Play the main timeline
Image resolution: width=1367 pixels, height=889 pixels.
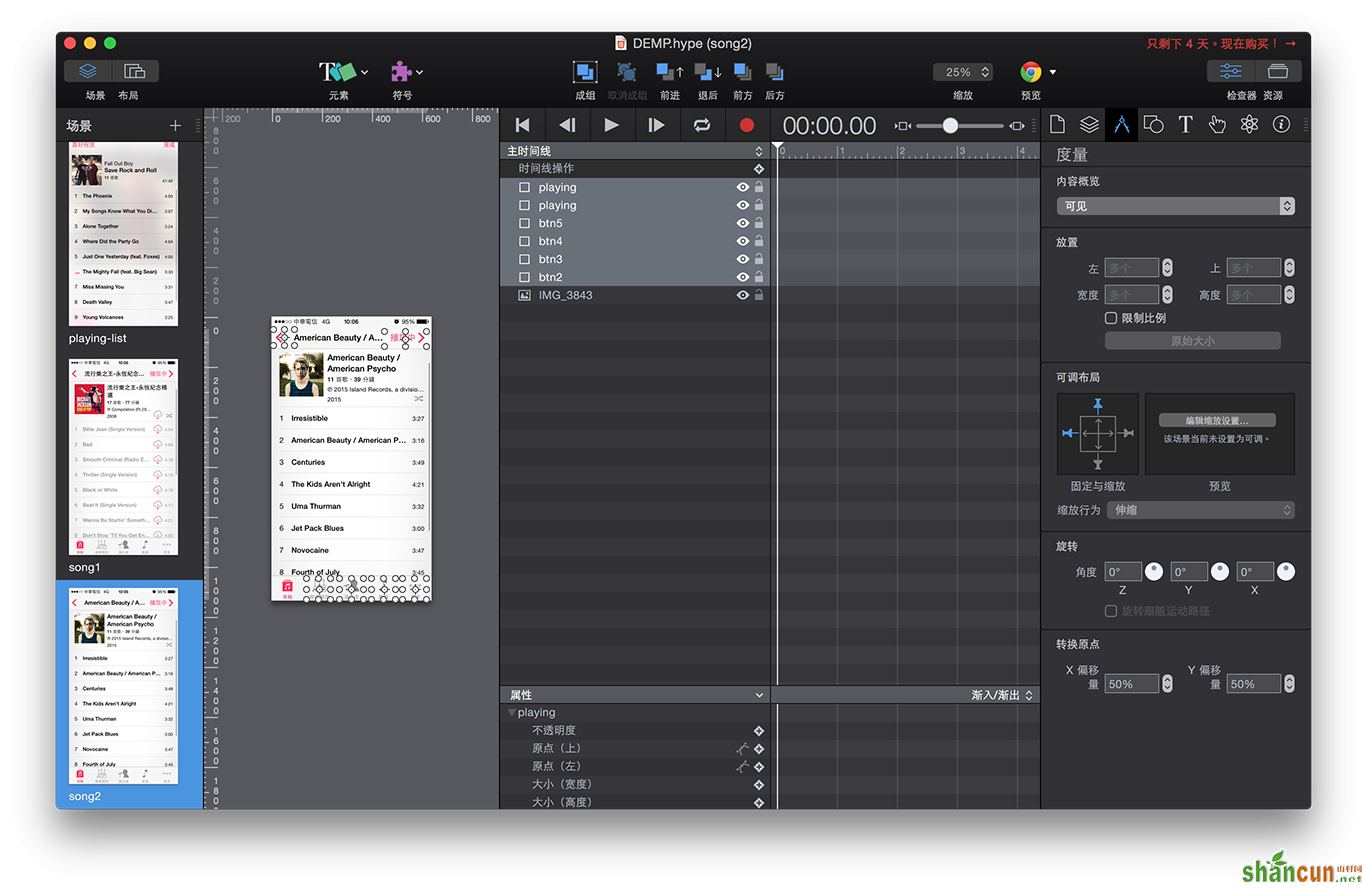(611, 125)
